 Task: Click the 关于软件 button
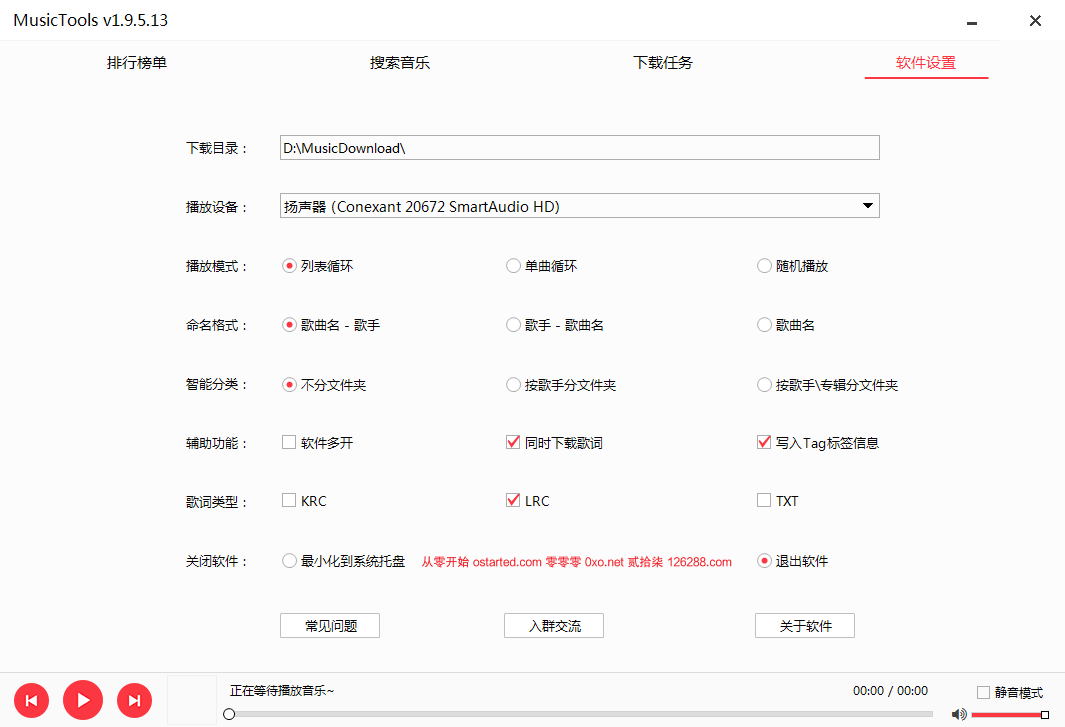[x=805, y=626]
